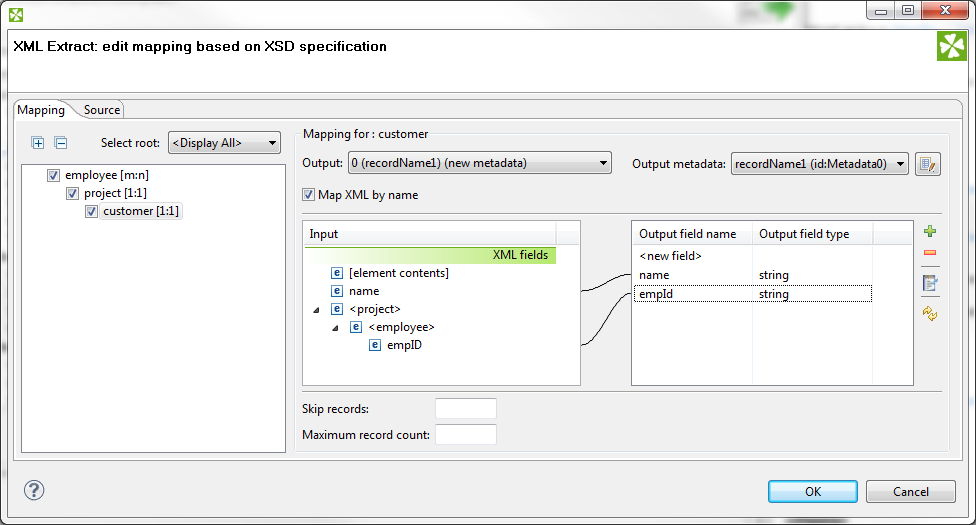
Task: Uncheck the employee [m:n] checkbox
Action: pos(54,175)
